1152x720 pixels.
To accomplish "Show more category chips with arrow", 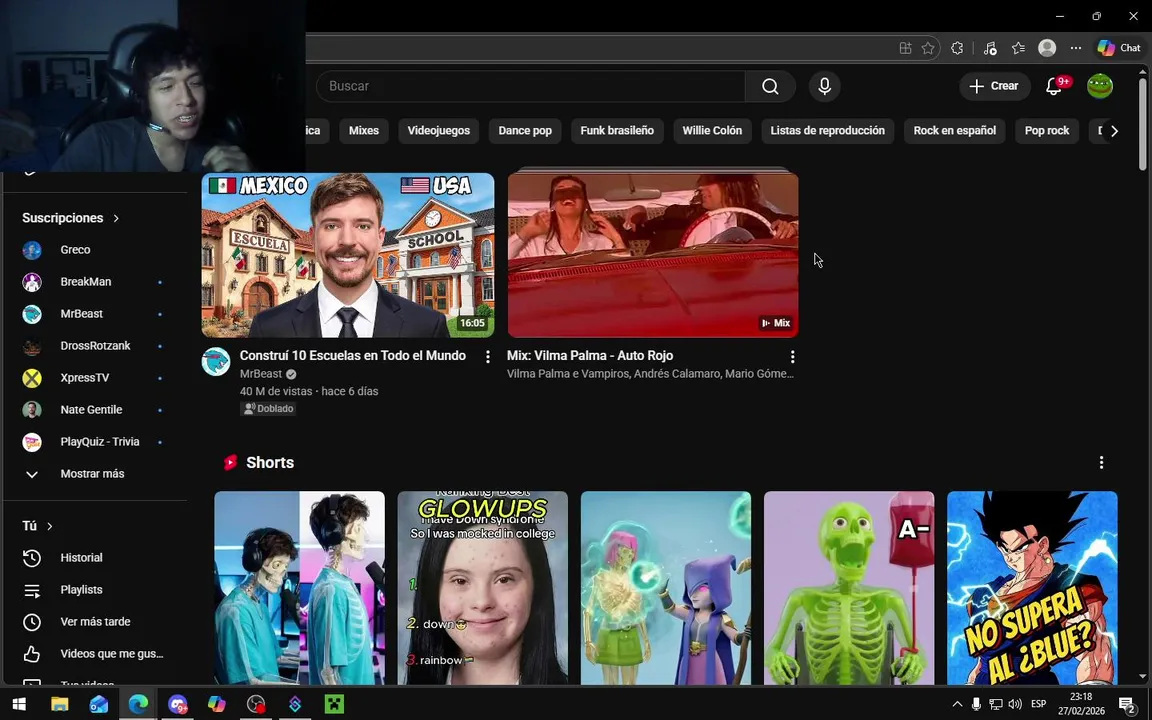I will [1115, 131].
